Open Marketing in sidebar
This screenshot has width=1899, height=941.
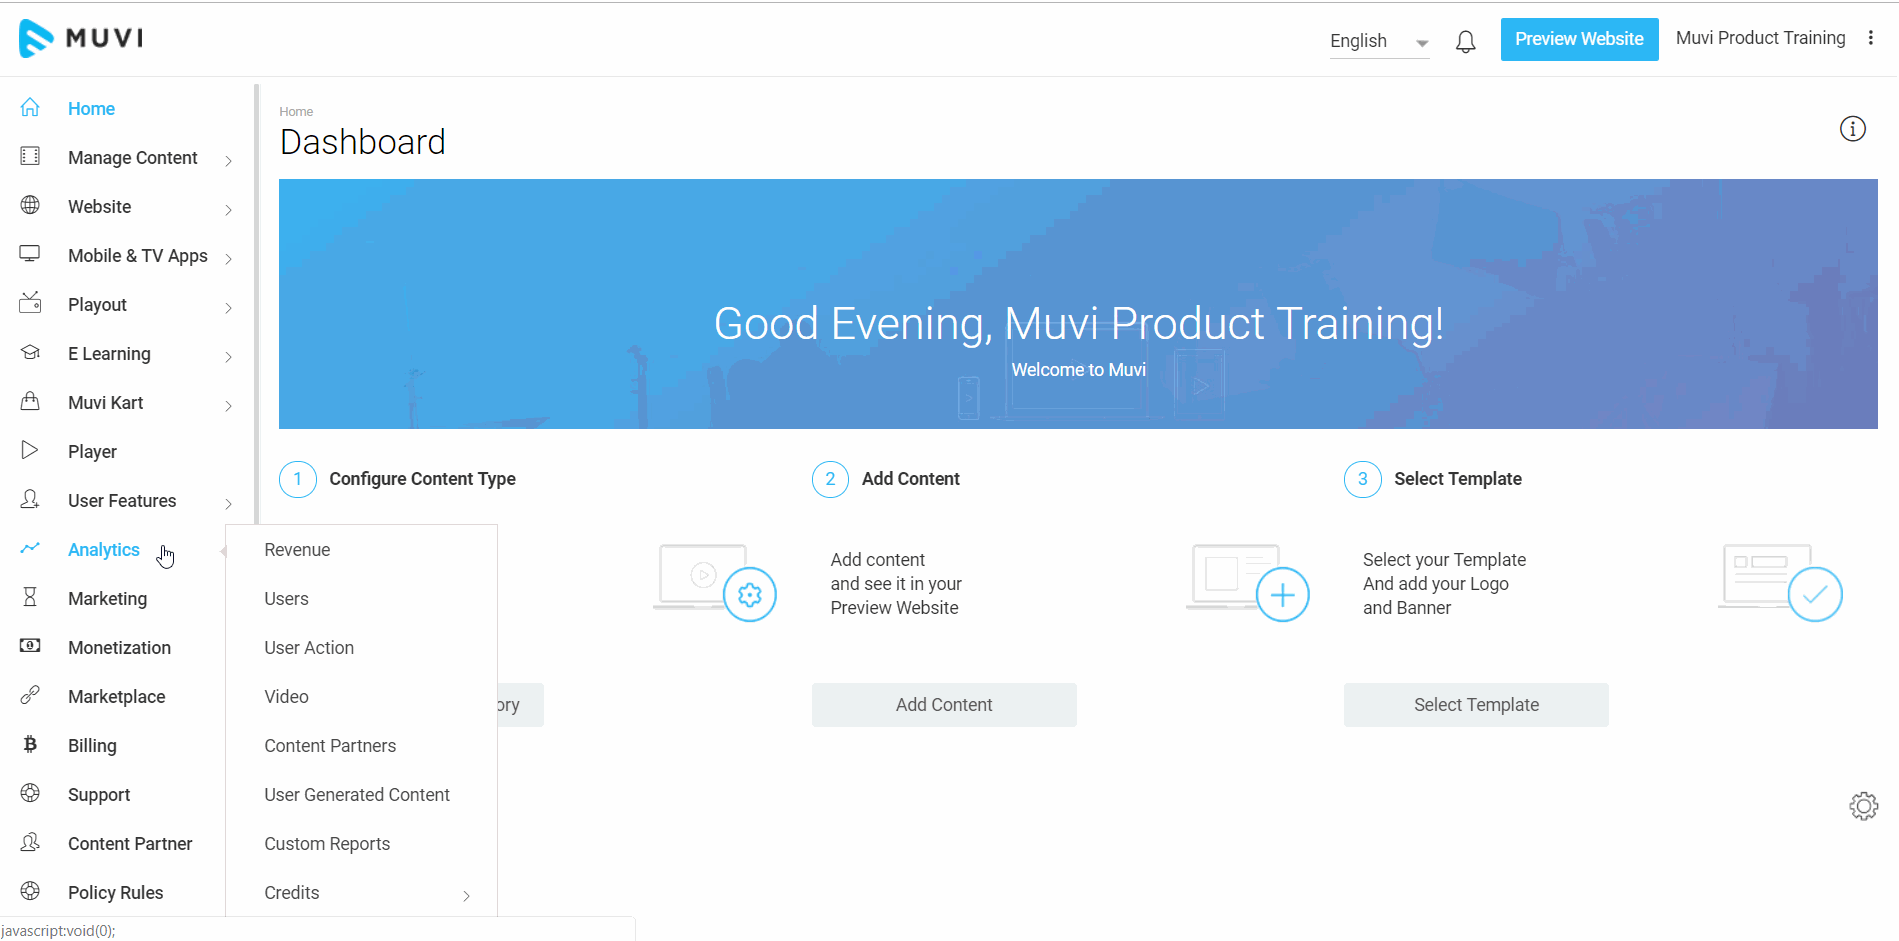(107, 599)
